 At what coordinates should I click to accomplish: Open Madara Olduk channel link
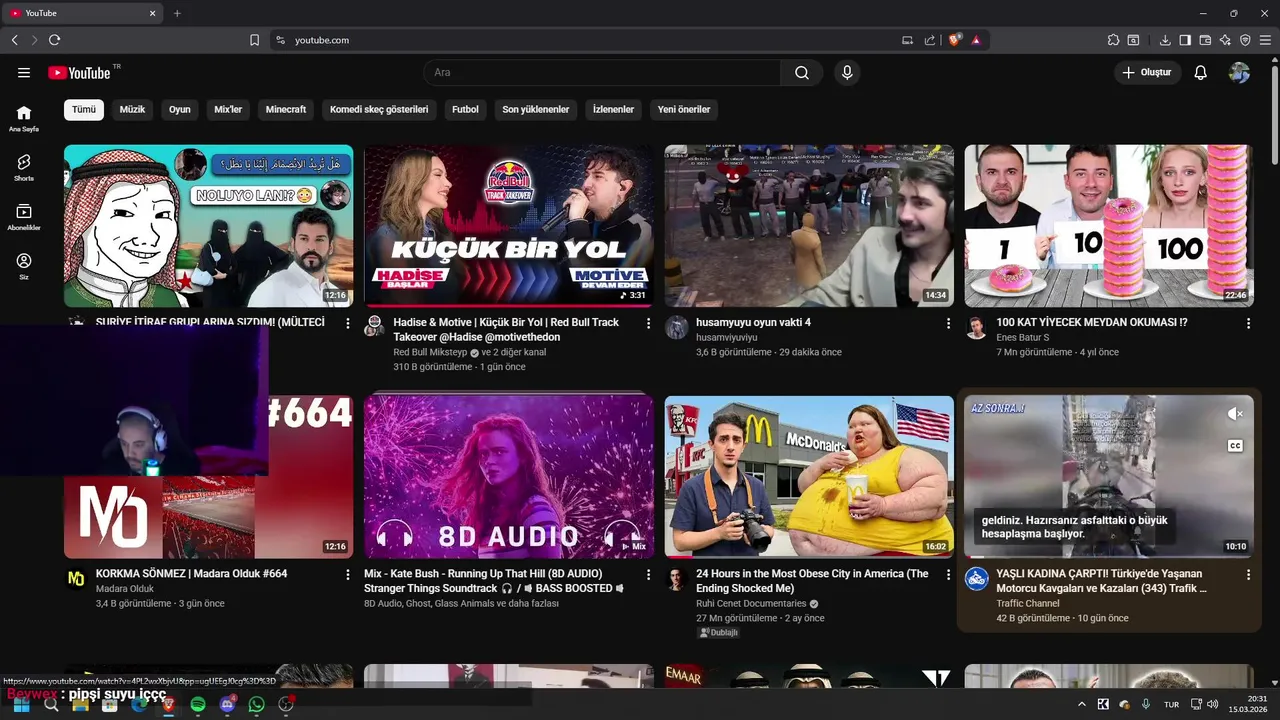pos(125,589)
